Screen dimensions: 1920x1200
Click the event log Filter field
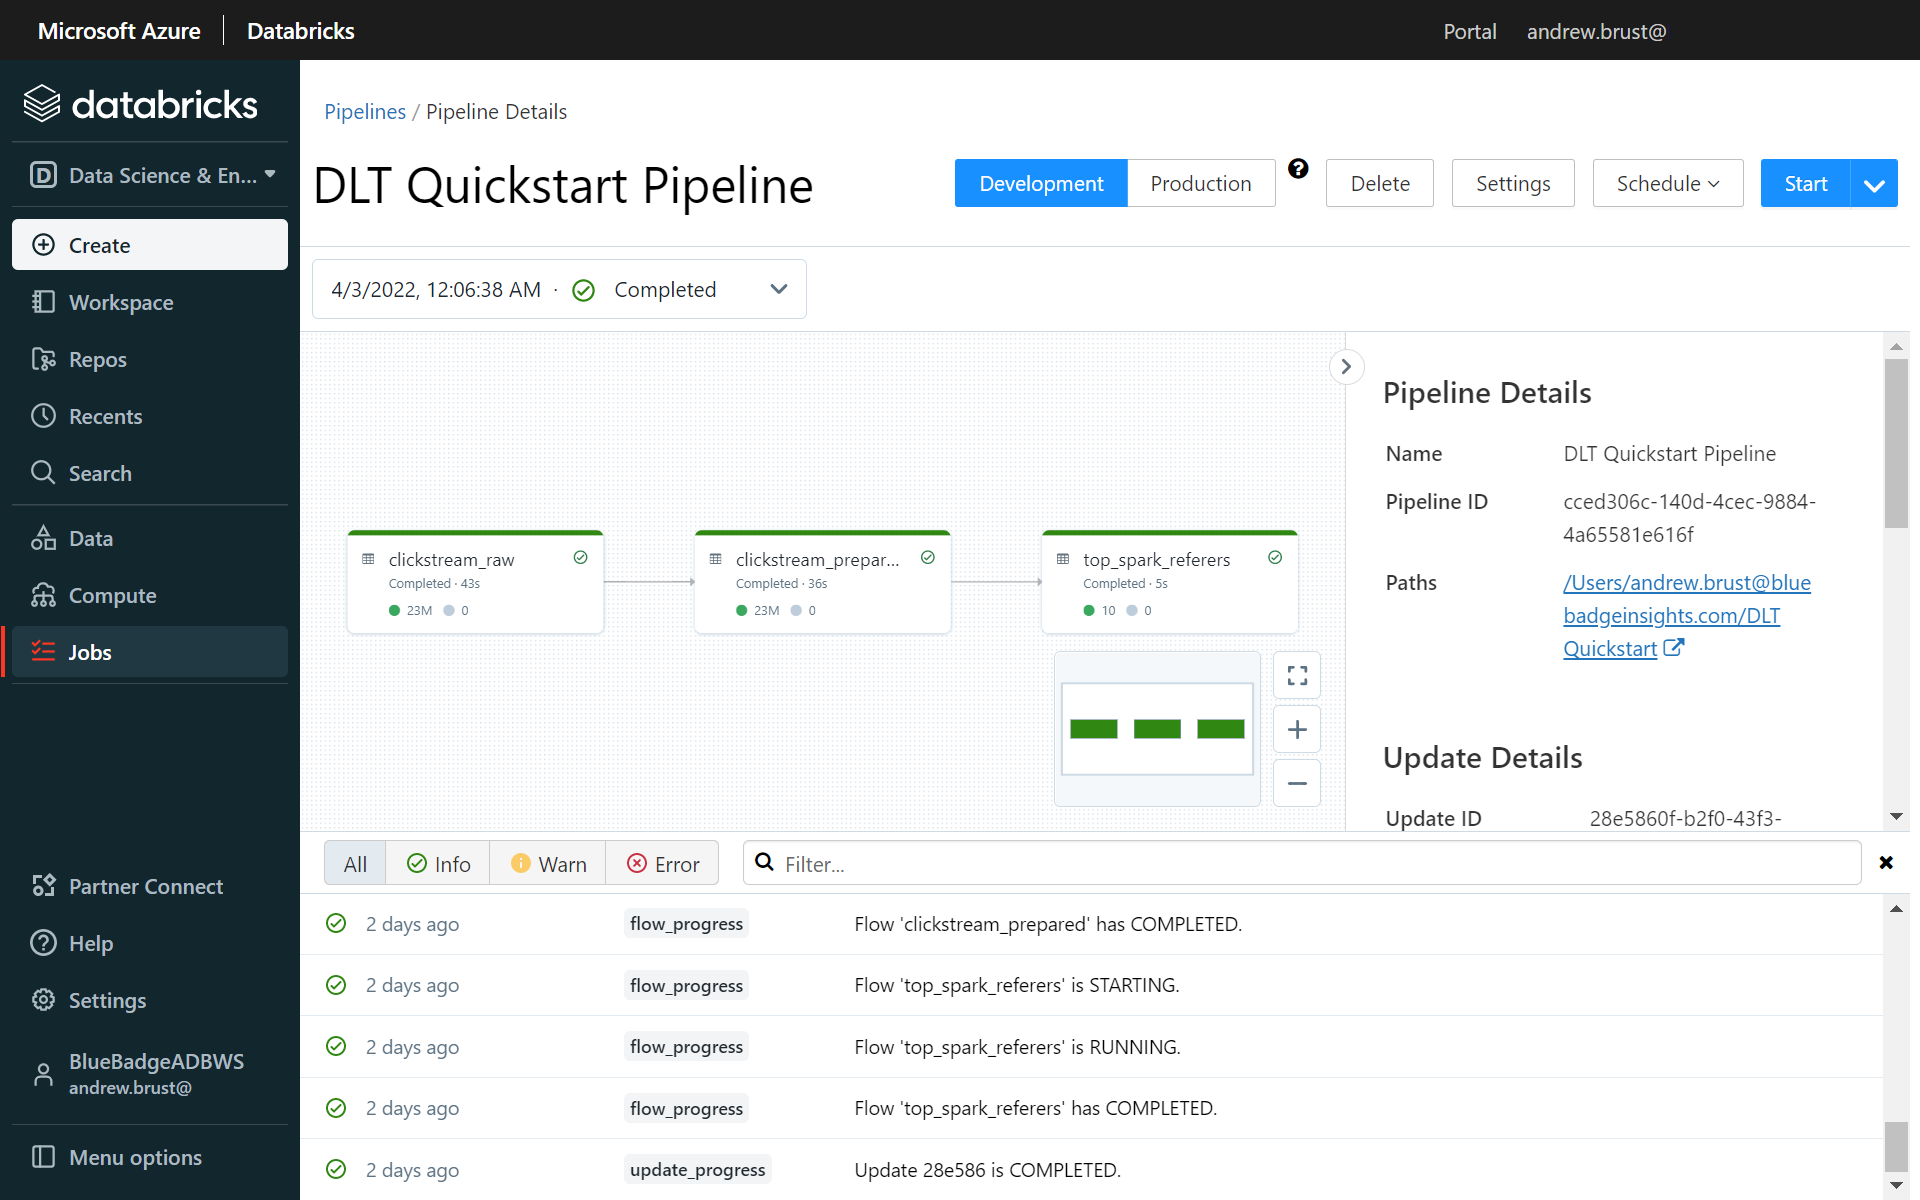[1300, 864]
